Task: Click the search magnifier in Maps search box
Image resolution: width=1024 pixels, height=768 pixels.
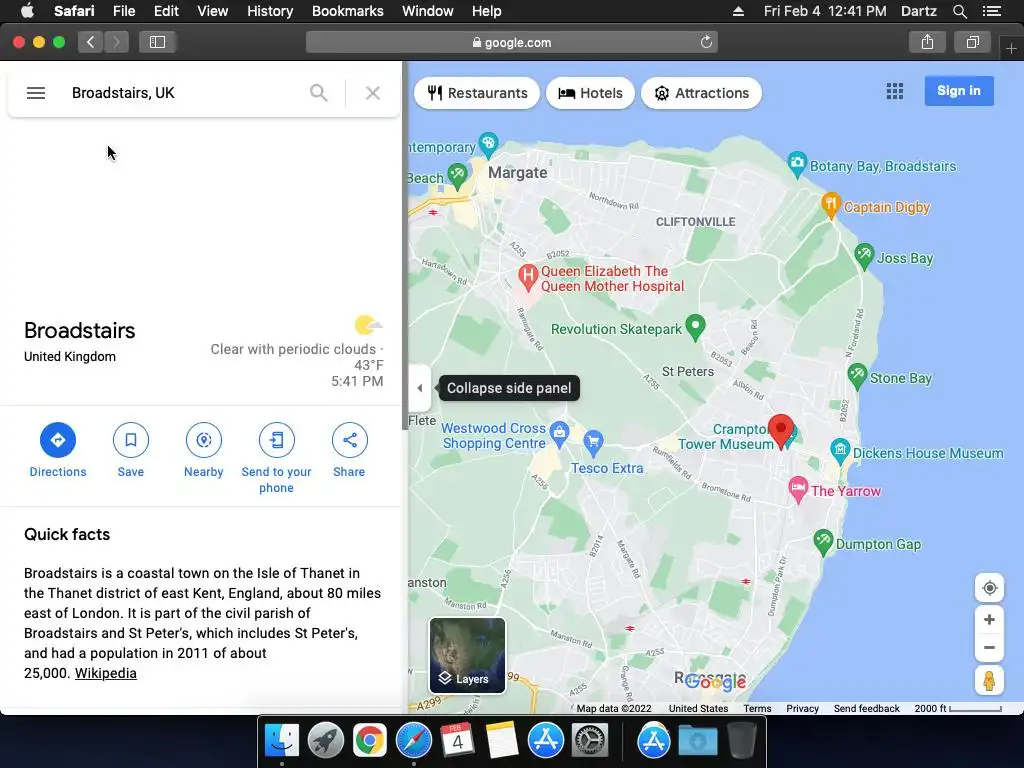Action: (x=319, y=93)
